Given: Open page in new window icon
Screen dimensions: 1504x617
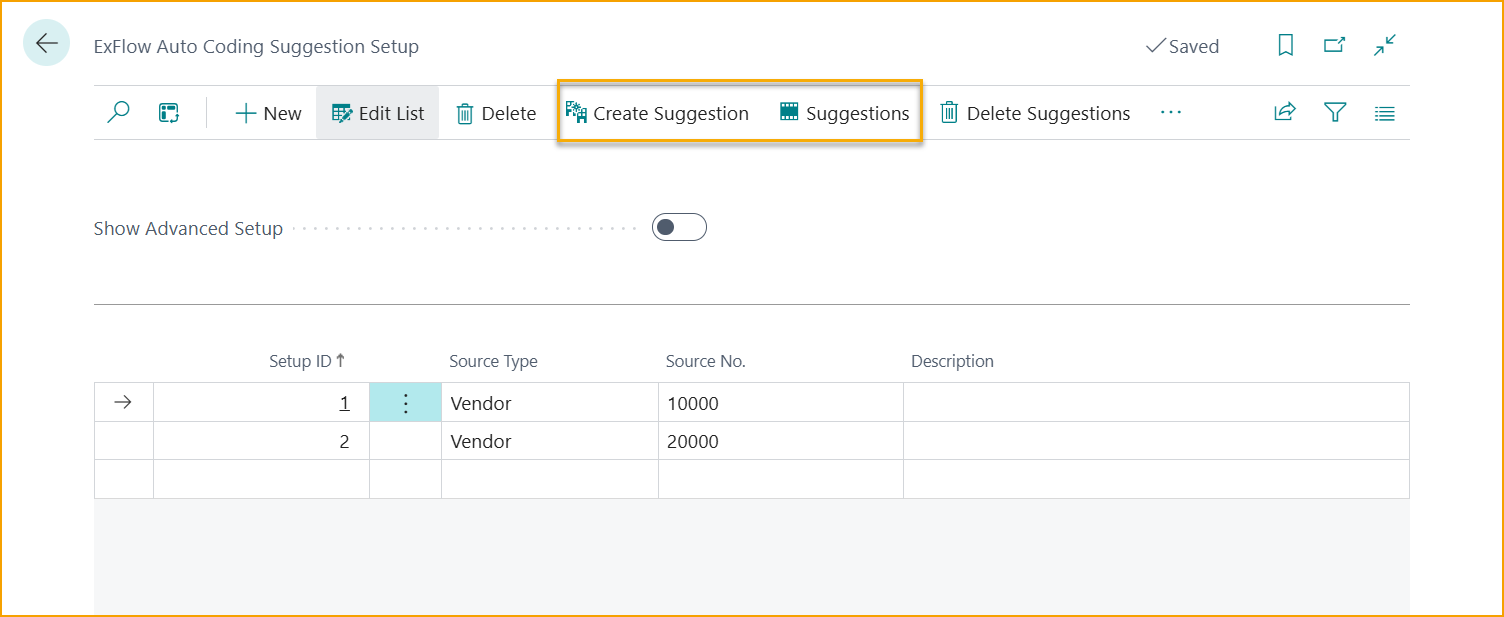Looking at the screenshot, I should coord(1334,45).
